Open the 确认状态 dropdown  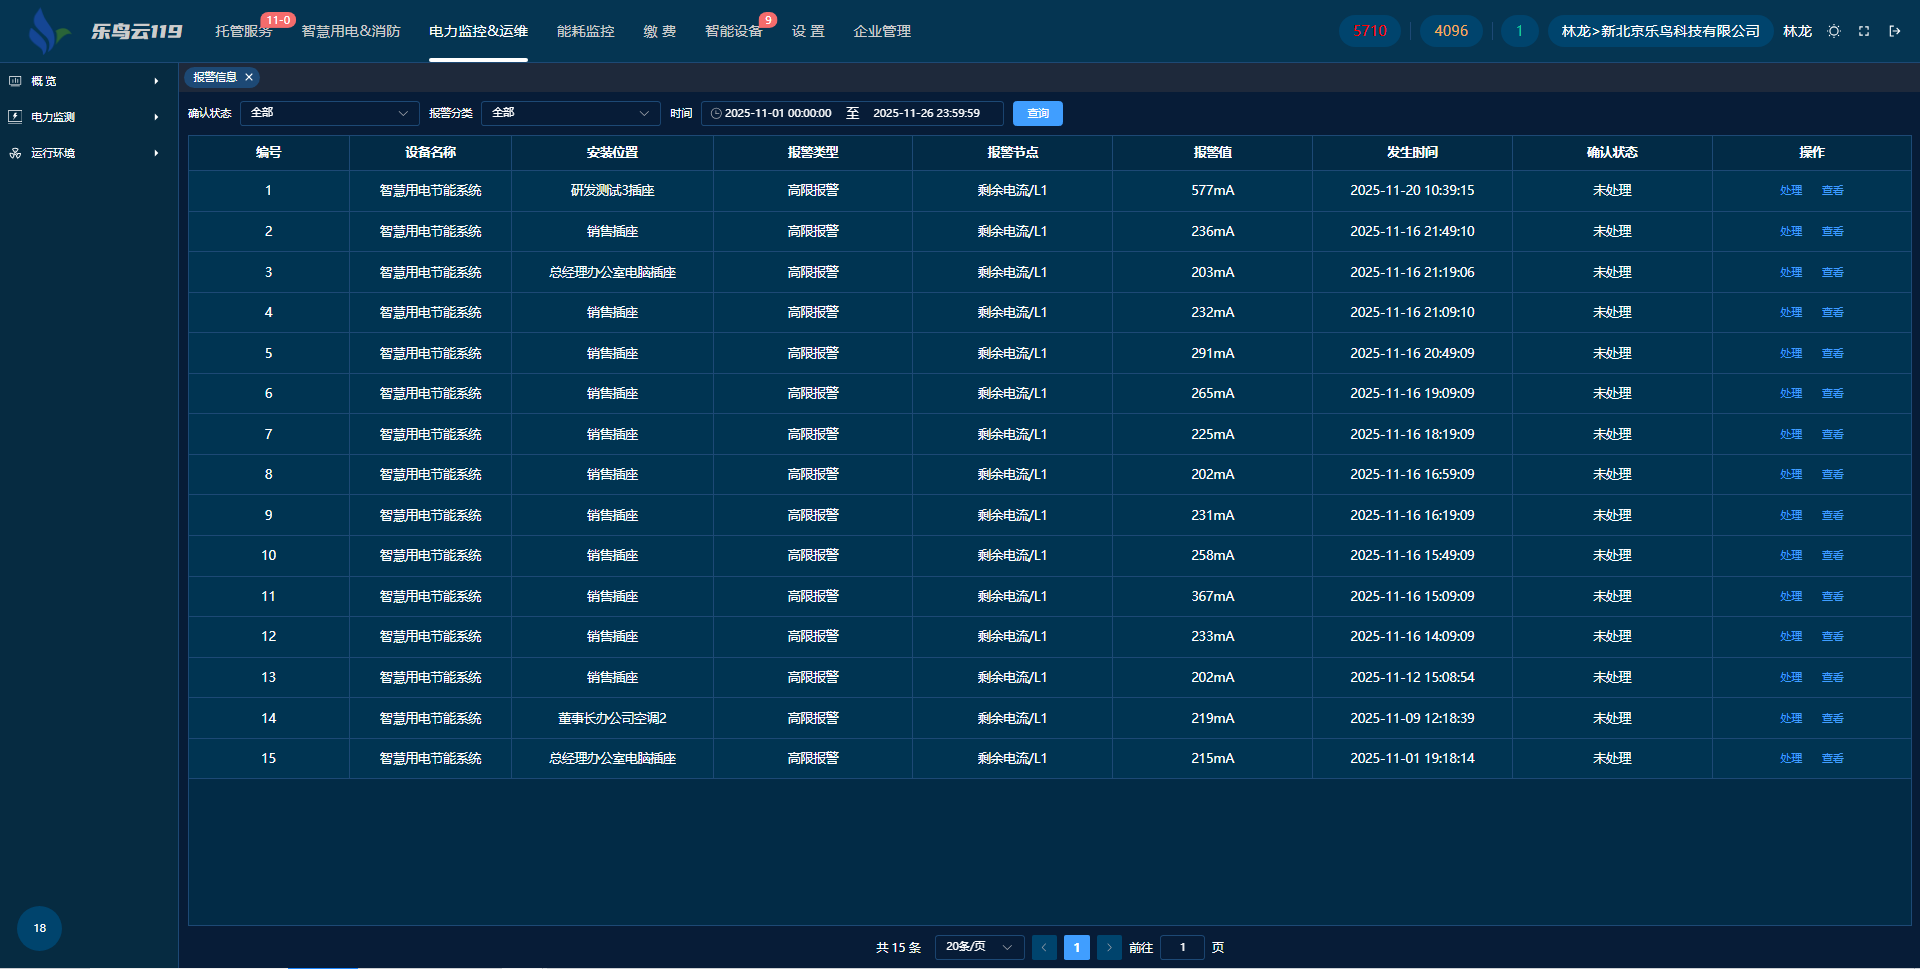(329, 113)
